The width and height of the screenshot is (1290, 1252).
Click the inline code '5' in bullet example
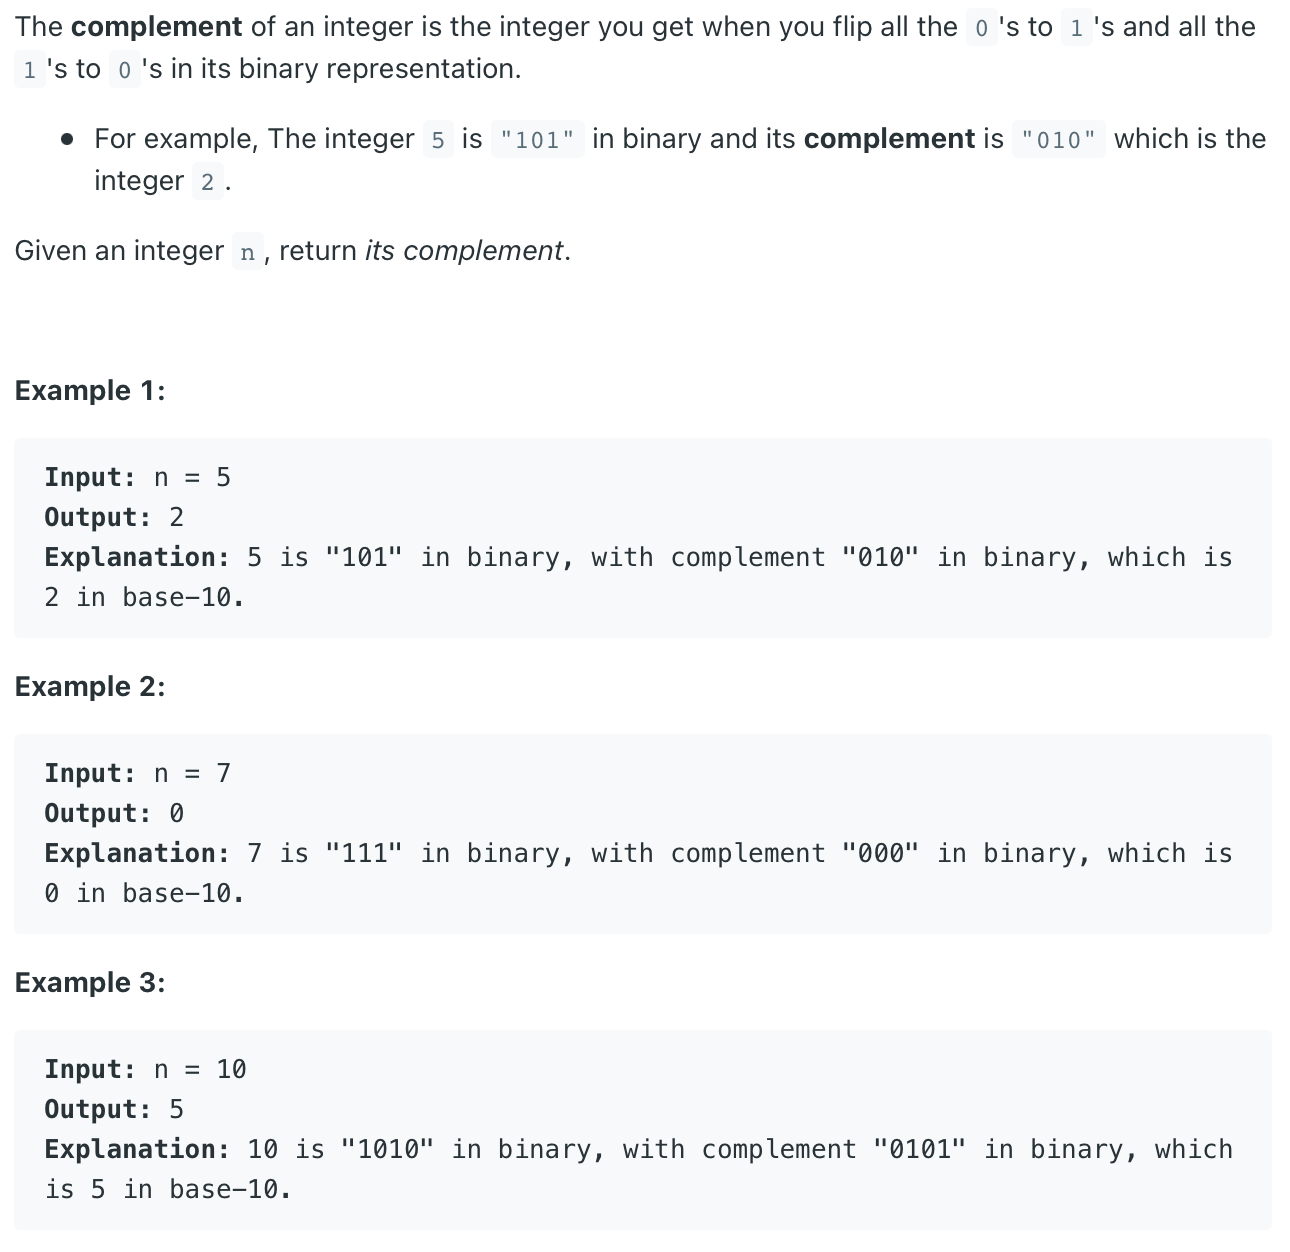[438, 139]
